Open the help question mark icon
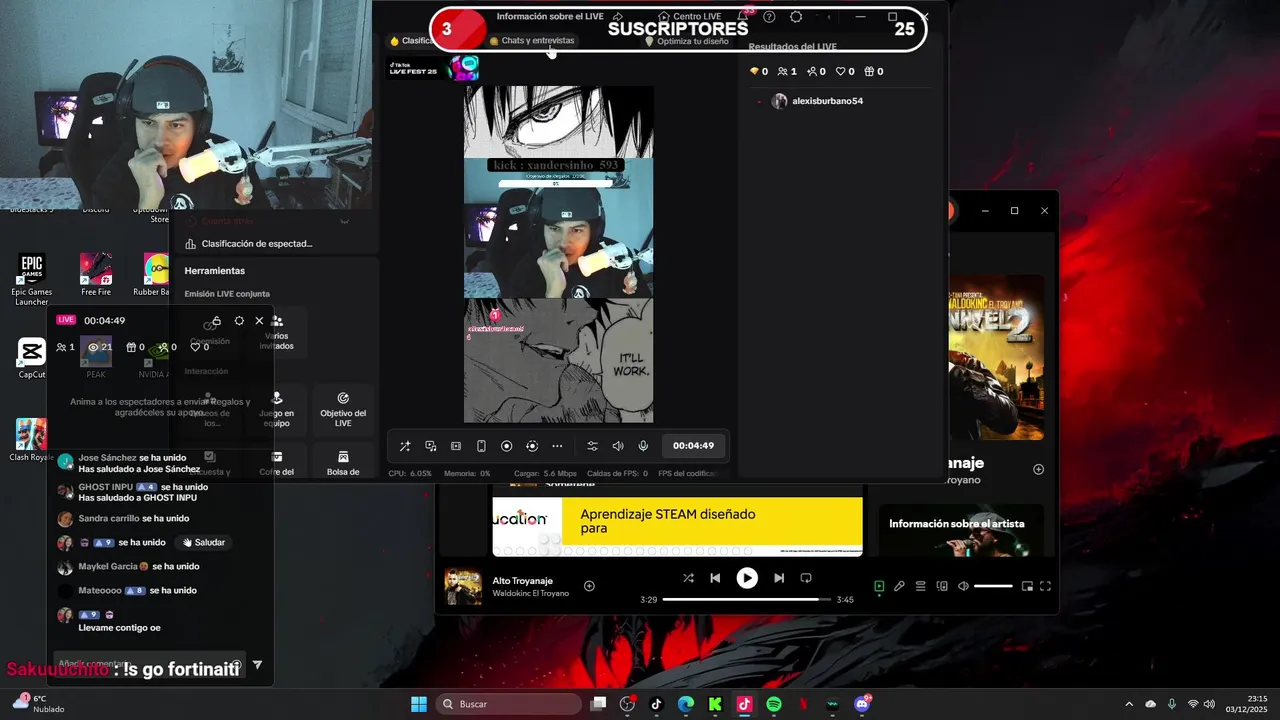The width and height of the screenshot is (1280, 720). click(x=769, y=16)
